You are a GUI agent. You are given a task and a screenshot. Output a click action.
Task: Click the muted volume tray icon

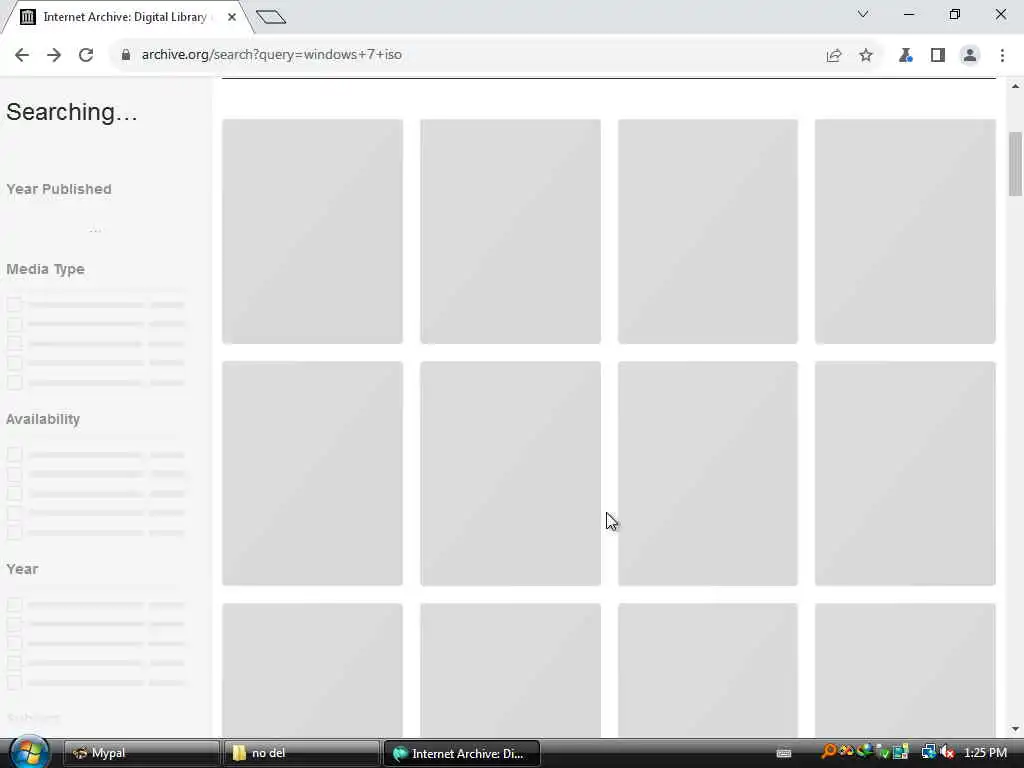click(x=948, y=752)
